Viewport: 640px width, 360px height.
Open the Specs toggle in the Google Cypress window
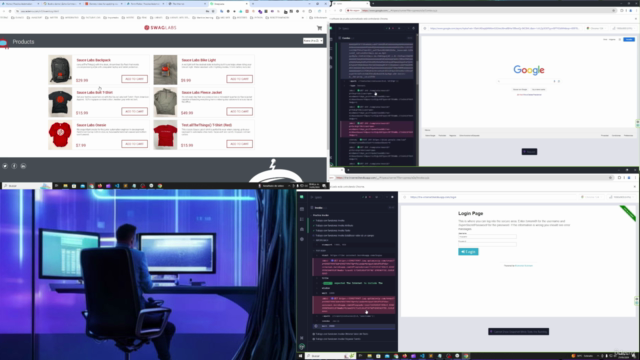pos(344,29)
